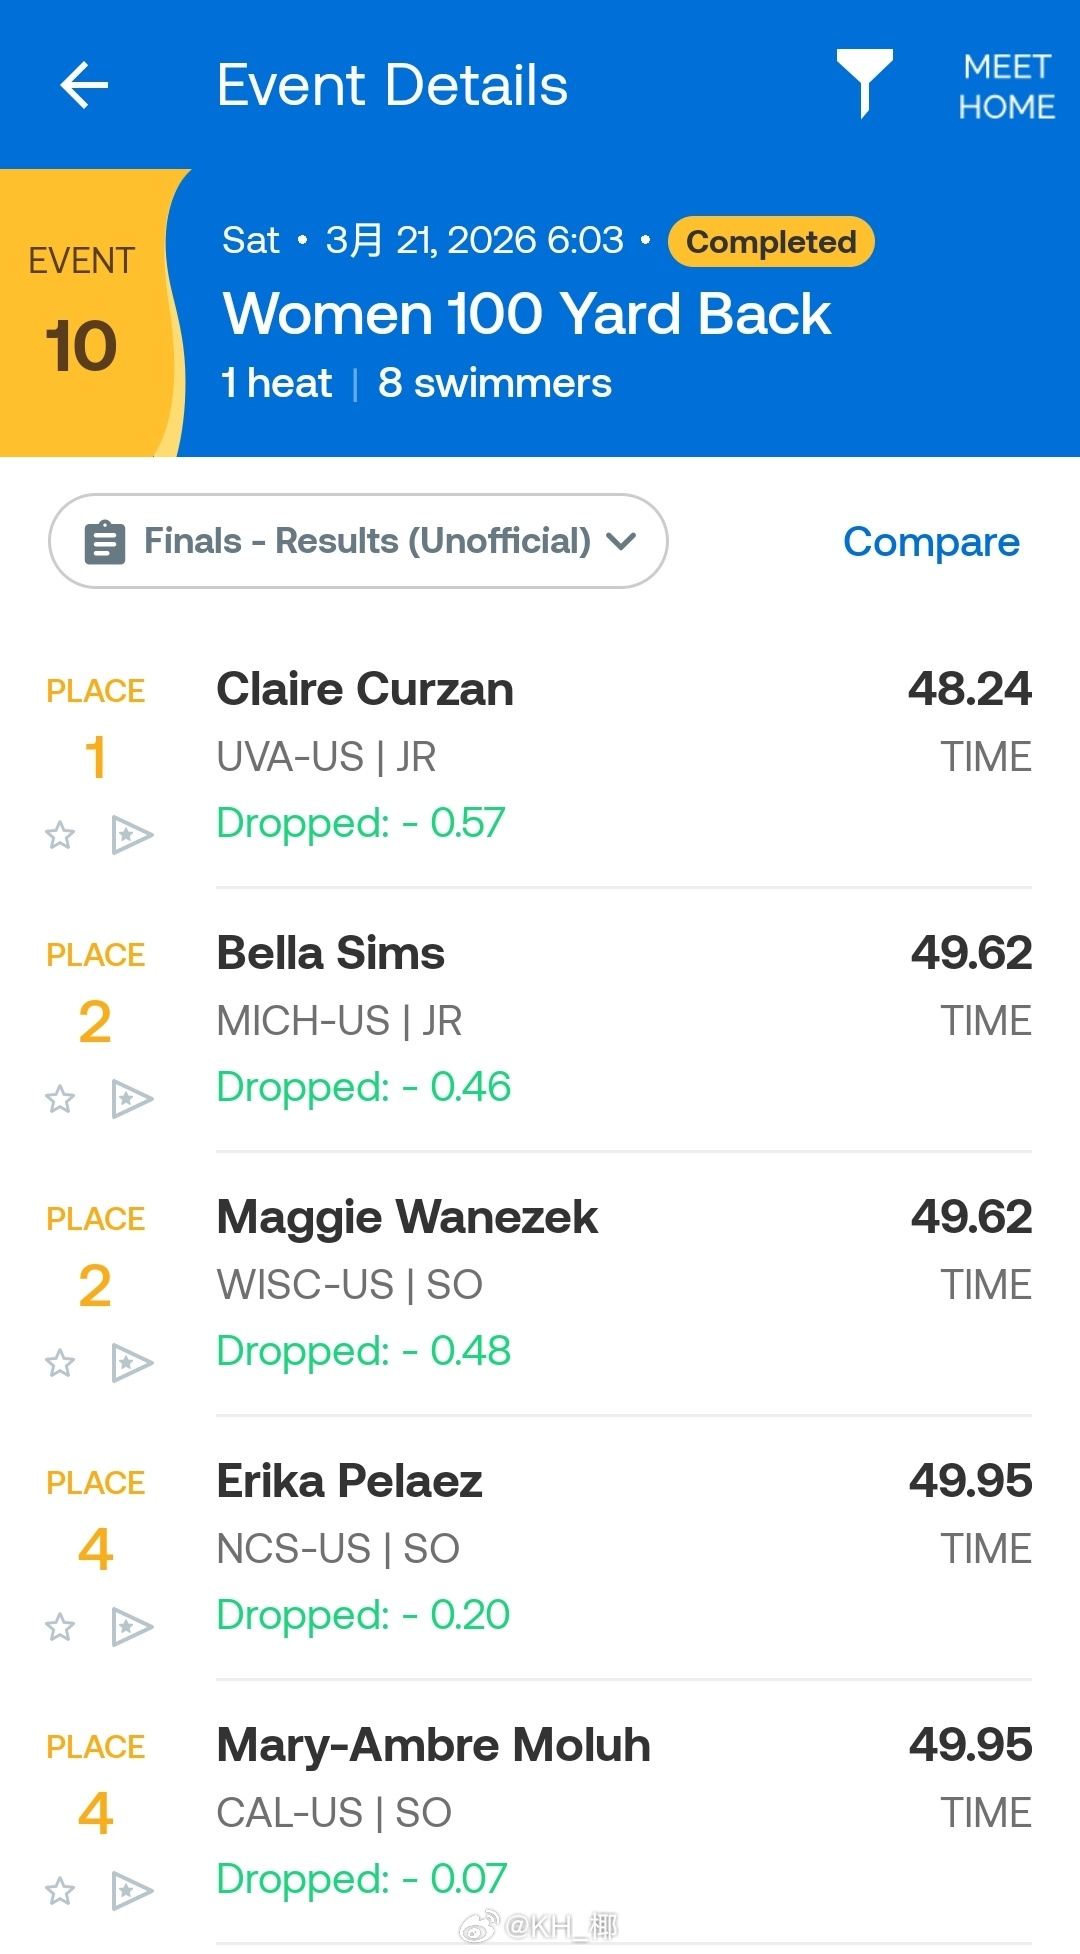Open the filter funnel icon
1080x1954 pixels.
tap(865, 83)
